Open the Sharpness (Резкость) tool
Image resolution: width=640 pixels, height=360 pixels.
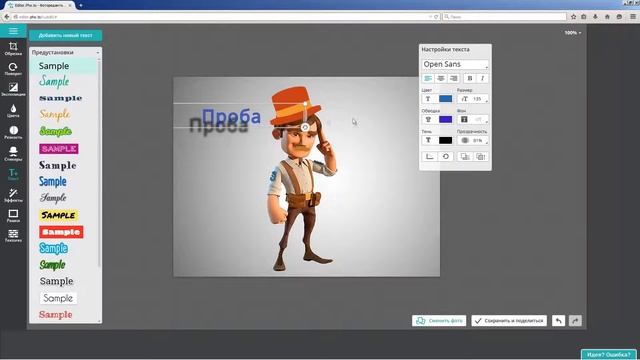(13, 132)
